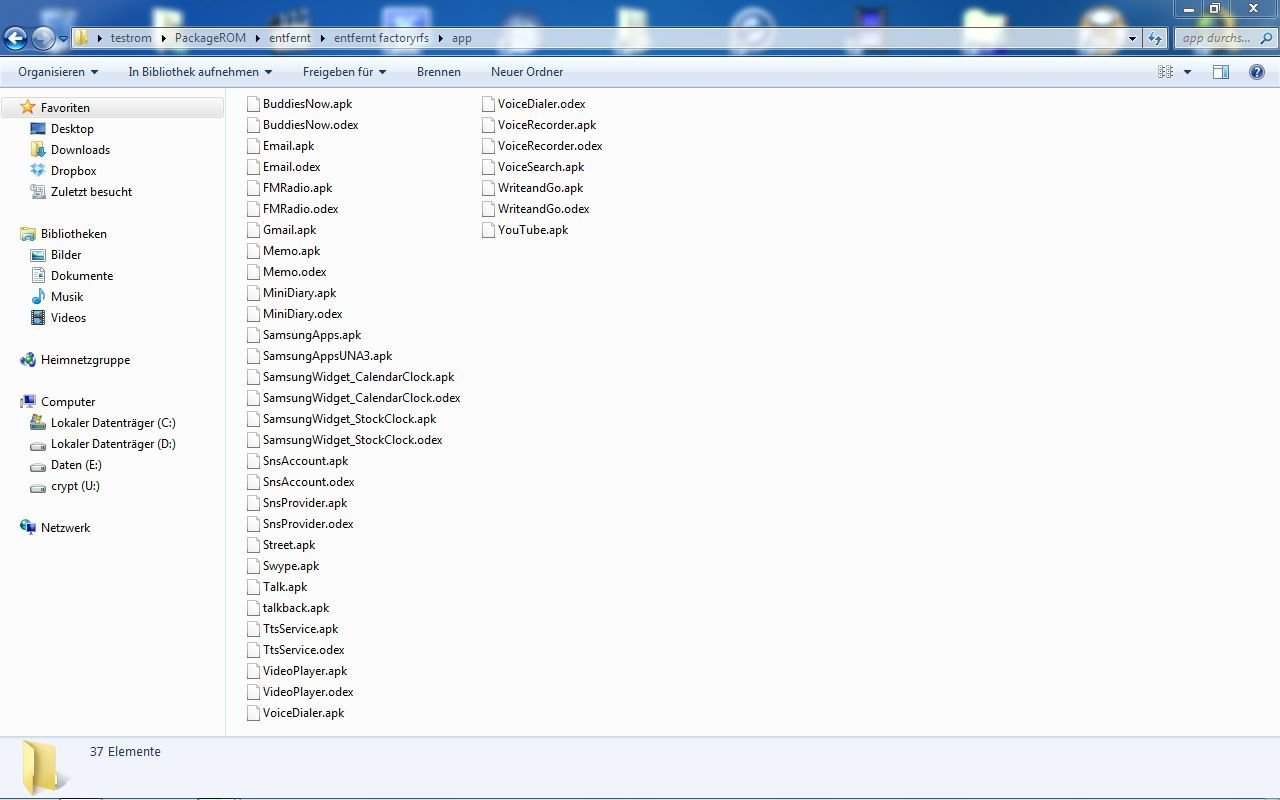Select the file name 'WriteandGo.apk'

(x=540, y=188)
